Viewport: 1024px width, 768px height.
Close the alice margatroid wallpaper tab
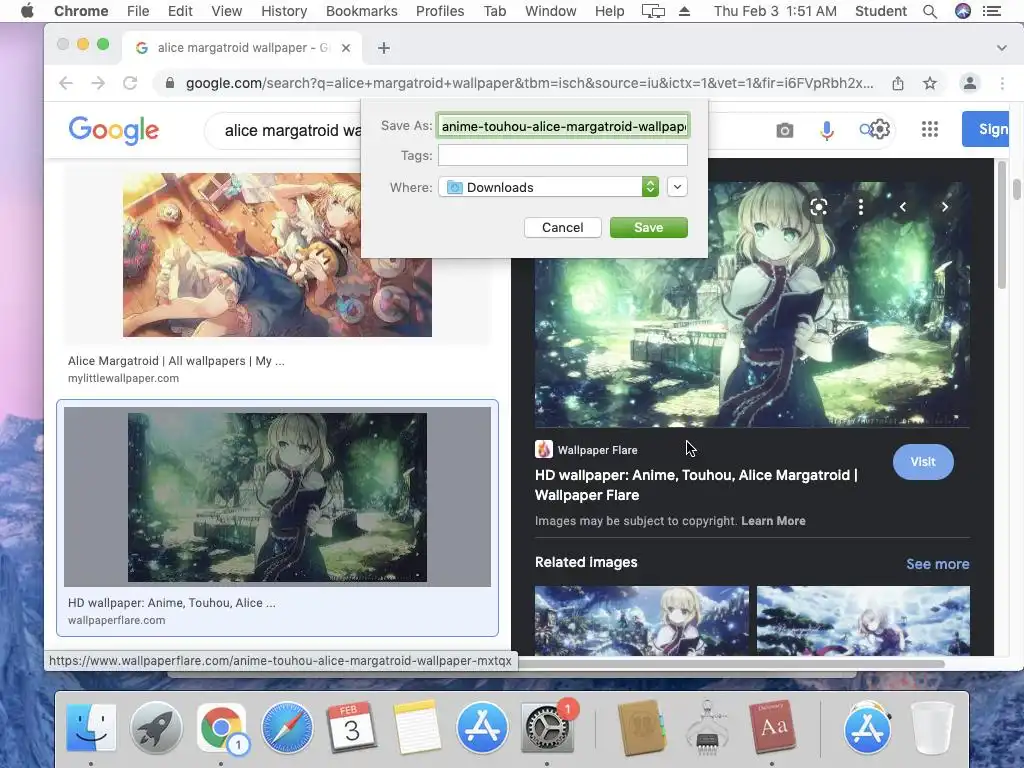coord(346,48)
